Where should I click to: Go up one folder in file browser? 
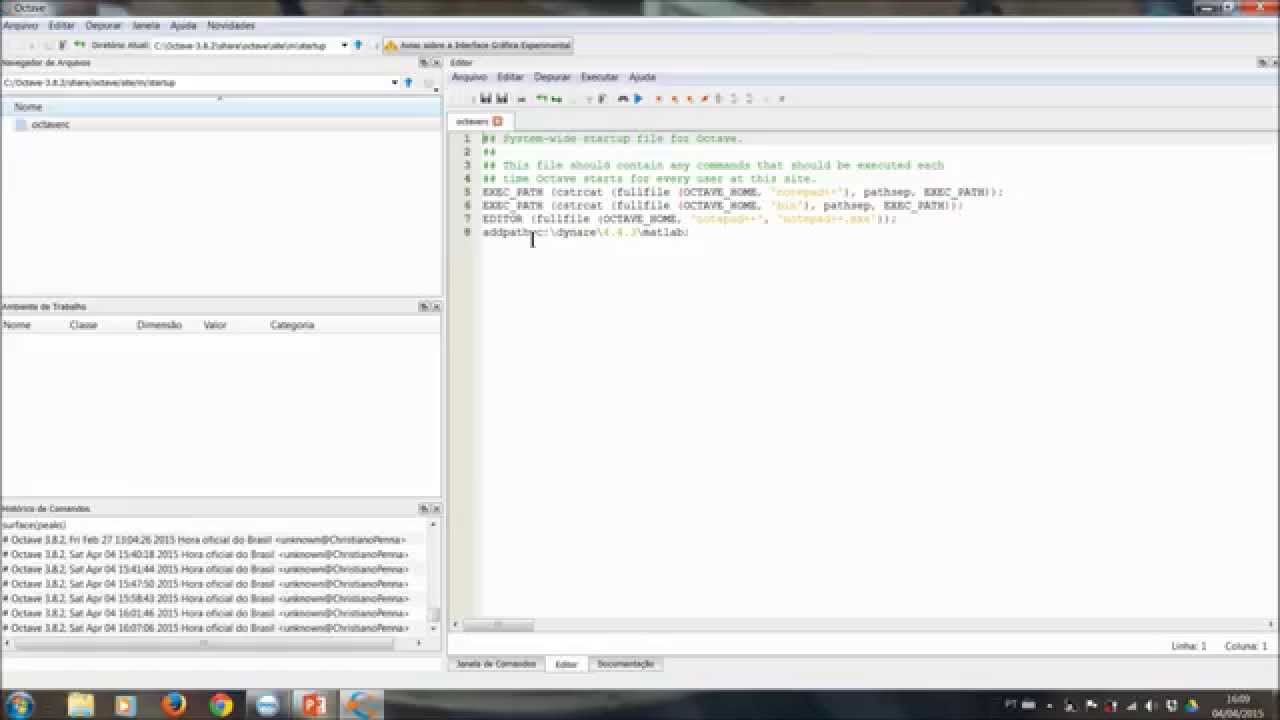[x=408, y=82]
